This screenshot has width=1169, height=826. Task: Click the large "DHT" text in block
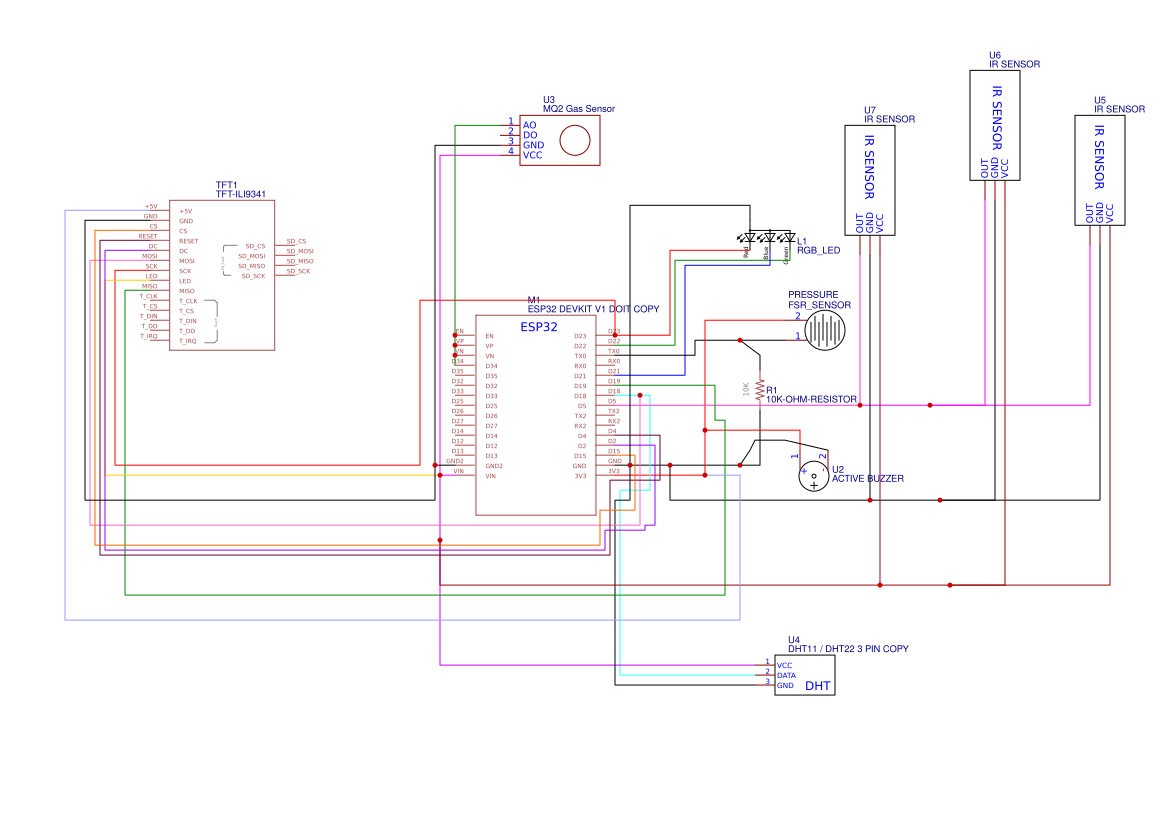click(818, 686)
